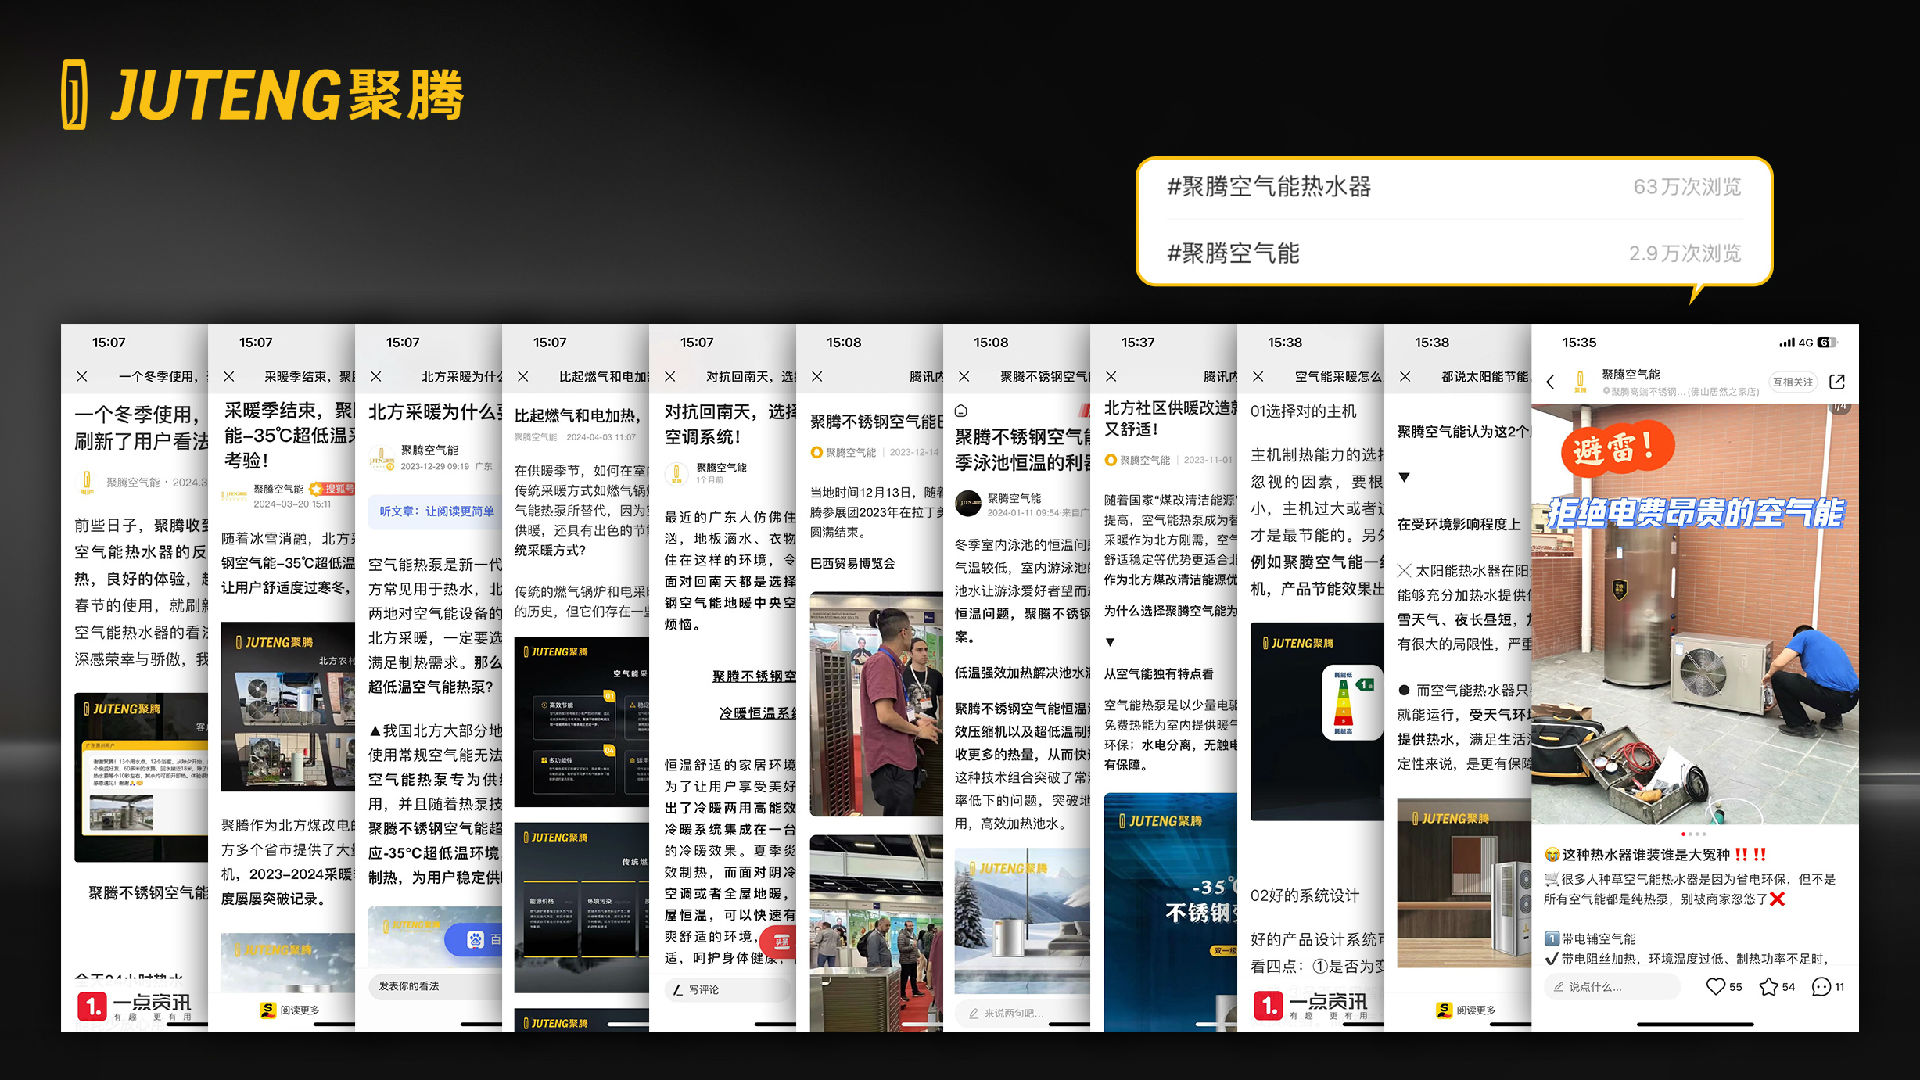Tap the overlay text '拒绝电费昂贵的空气能'
Screen dimensions: 1920x1080
pos(1695,513)
